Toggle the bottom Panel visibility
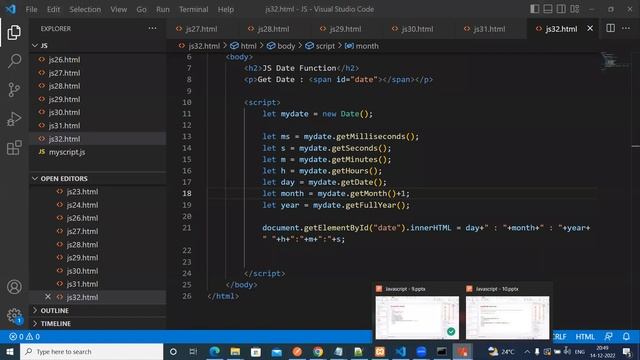 (x=548, y=9)
